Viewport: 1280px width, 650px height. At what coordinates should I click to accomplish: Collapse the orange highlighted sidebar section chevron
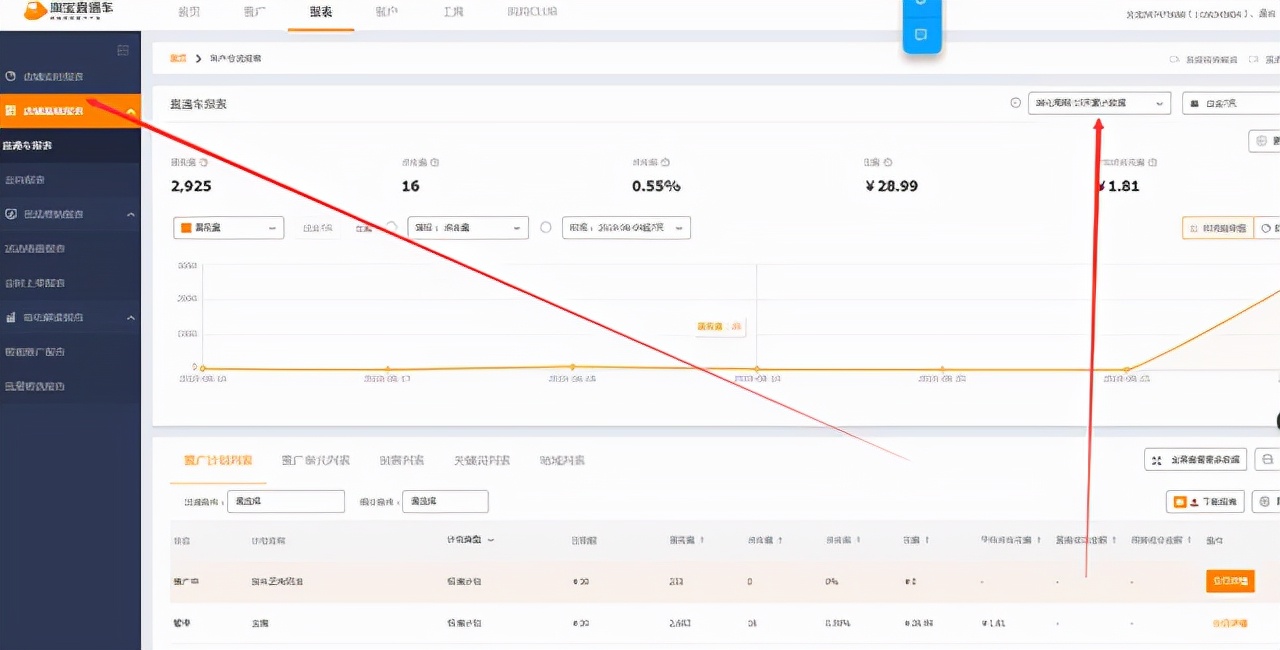coord(130,111)
